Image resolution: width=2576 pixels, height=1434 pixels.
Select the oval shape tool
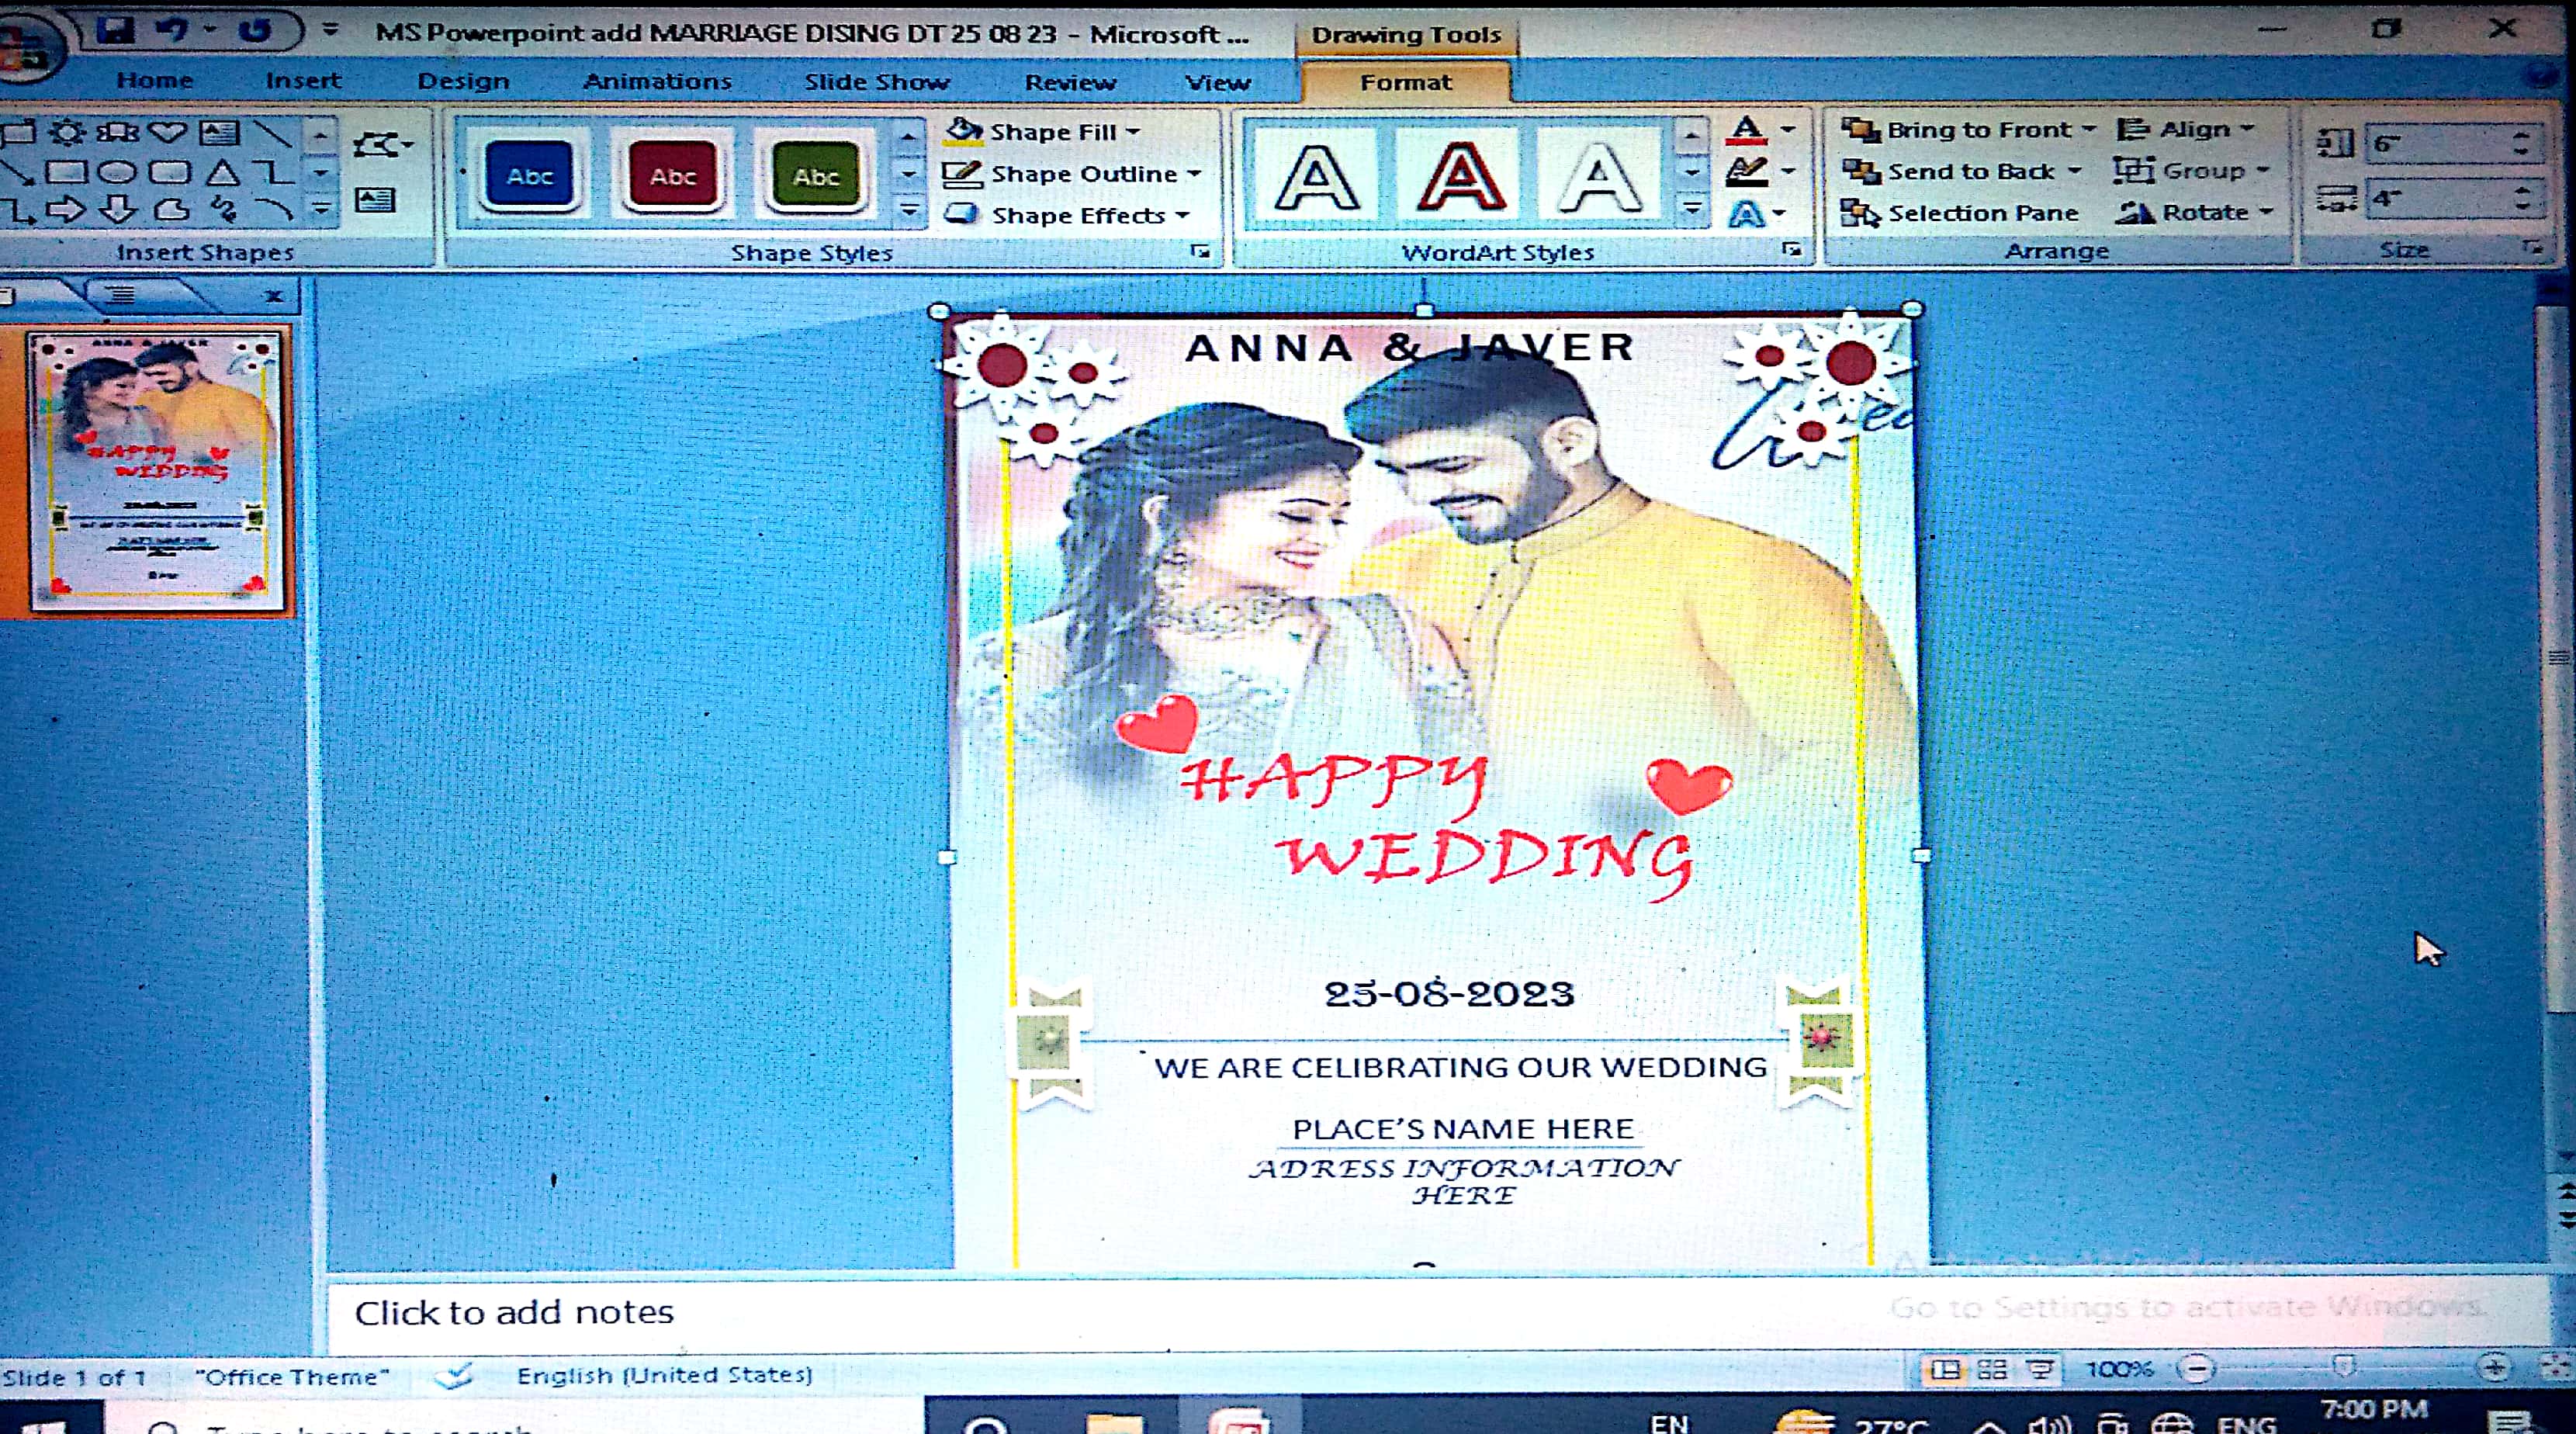click(118, 172)
